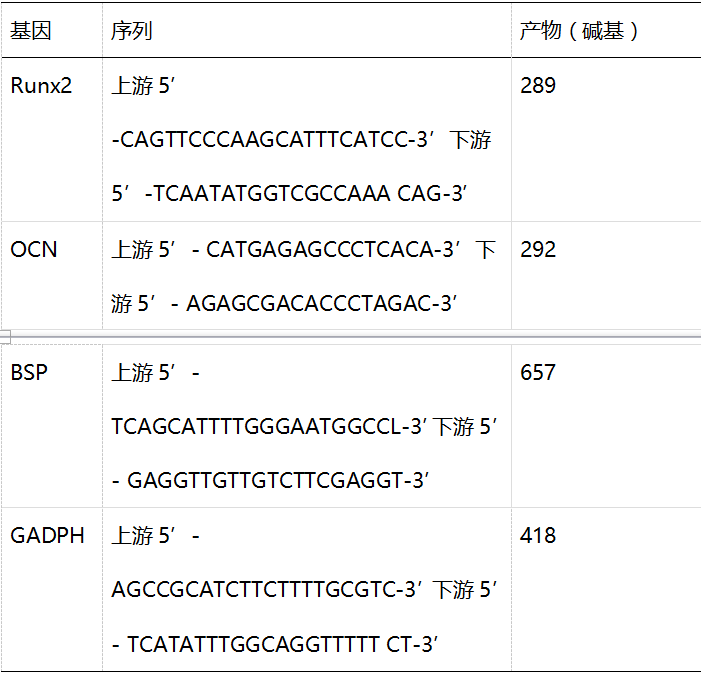Click the small page-break marker at left edge
Viewport: 701px width, 675px height.
[x=4, y=336]
